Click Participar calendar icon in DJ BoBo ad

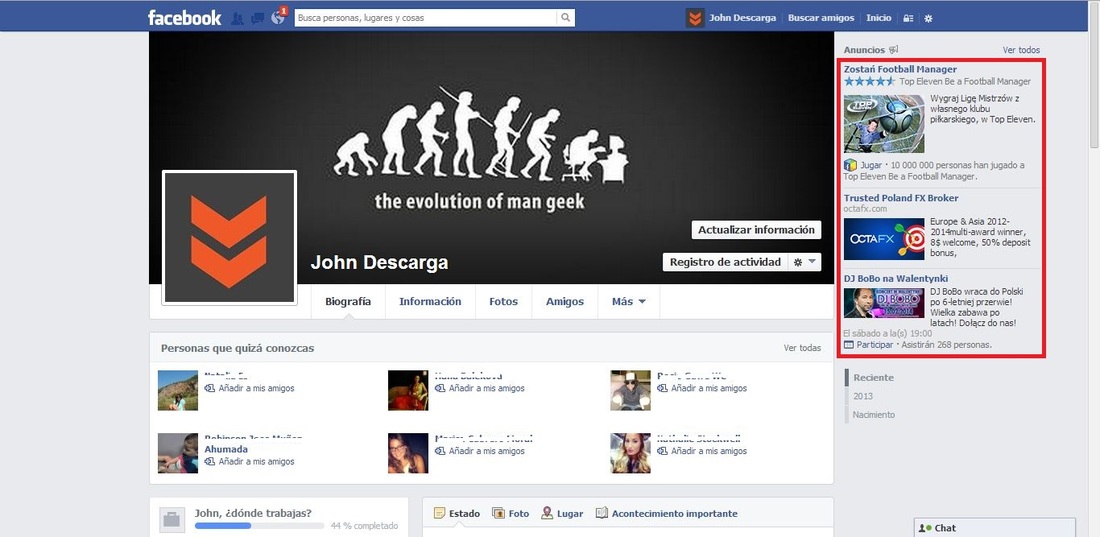coord(849,345)
